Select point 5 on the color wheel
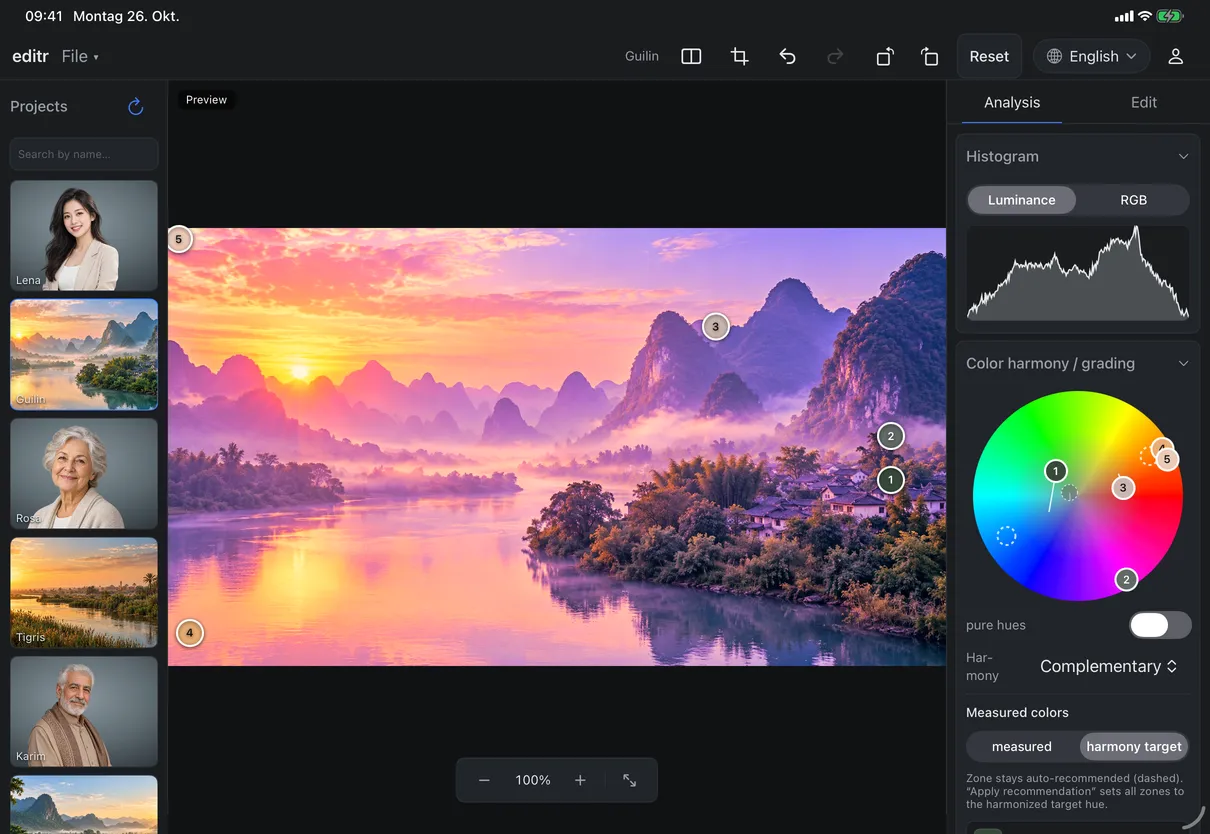1210x834 pixels. point(1166,459)
